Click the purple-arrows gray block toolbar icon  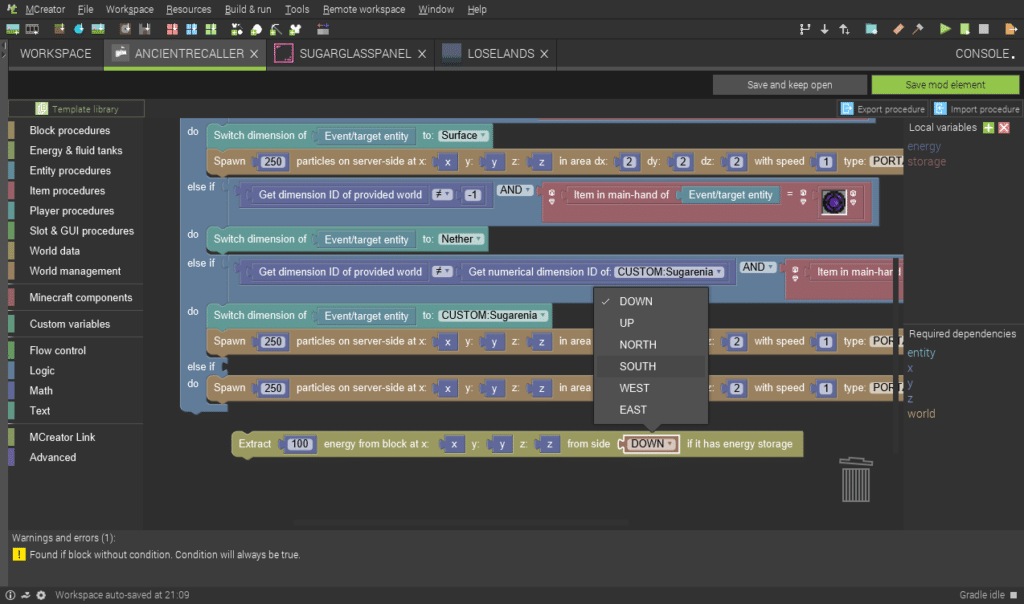point(323,29)
